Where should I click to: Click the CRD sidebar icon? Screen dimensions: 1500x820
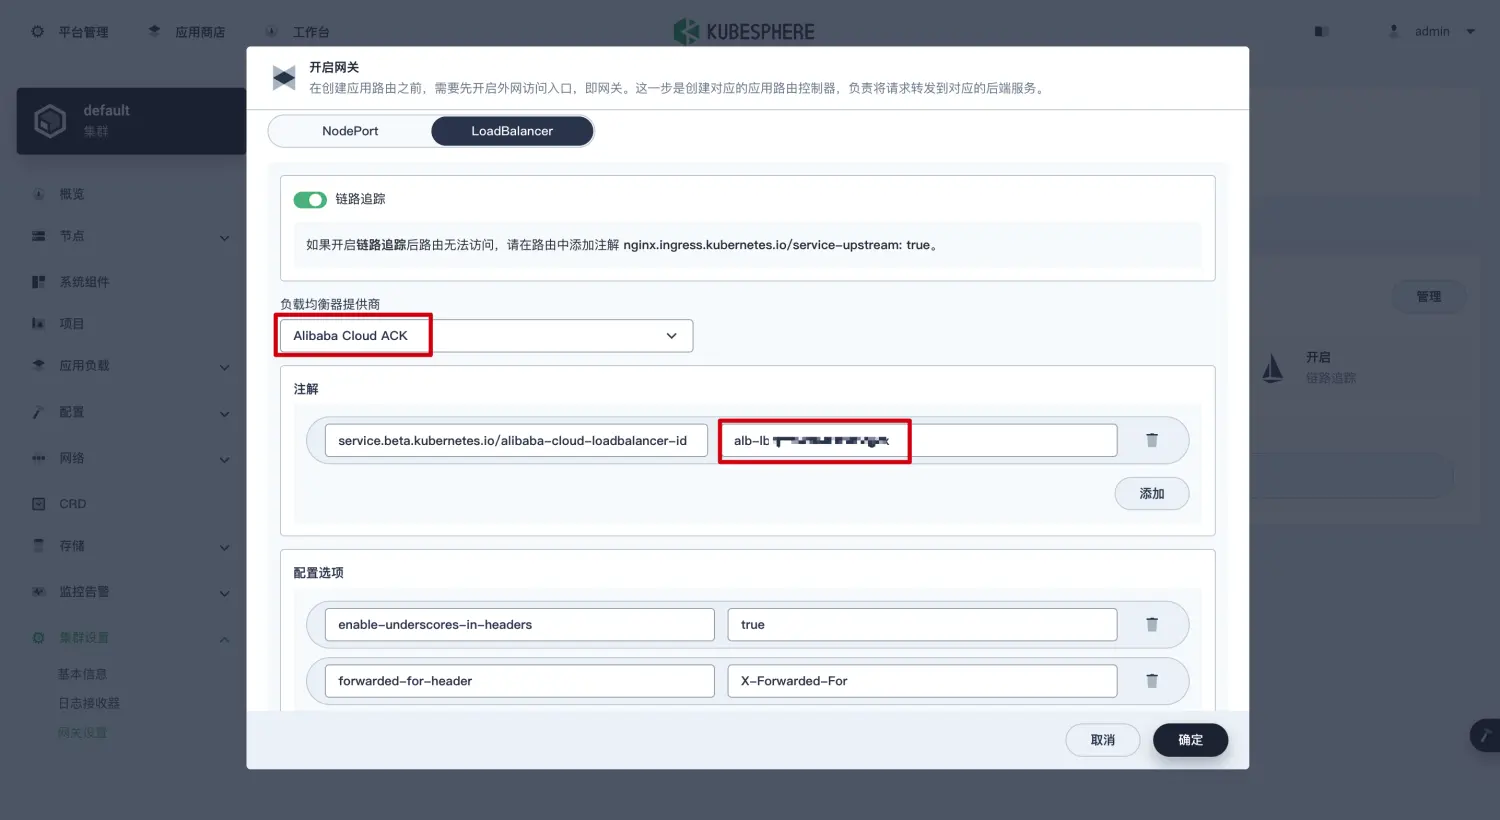[x=39, y=504]
